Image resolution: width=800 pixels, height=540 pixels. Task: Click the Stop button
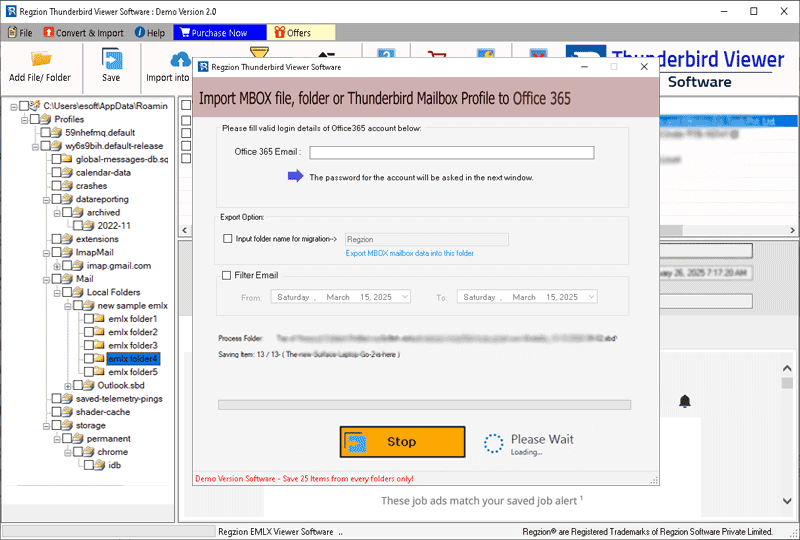point(402,441)
